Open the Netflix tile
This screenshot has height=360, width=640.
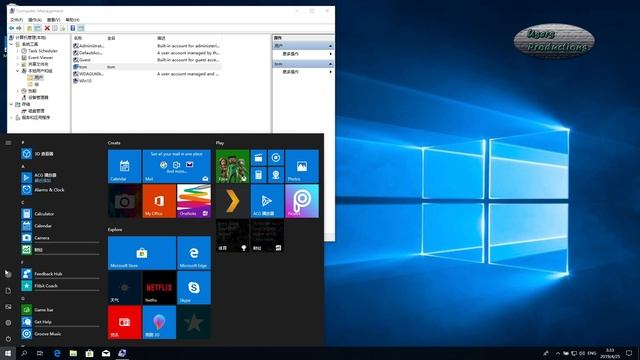click(159, 288)
